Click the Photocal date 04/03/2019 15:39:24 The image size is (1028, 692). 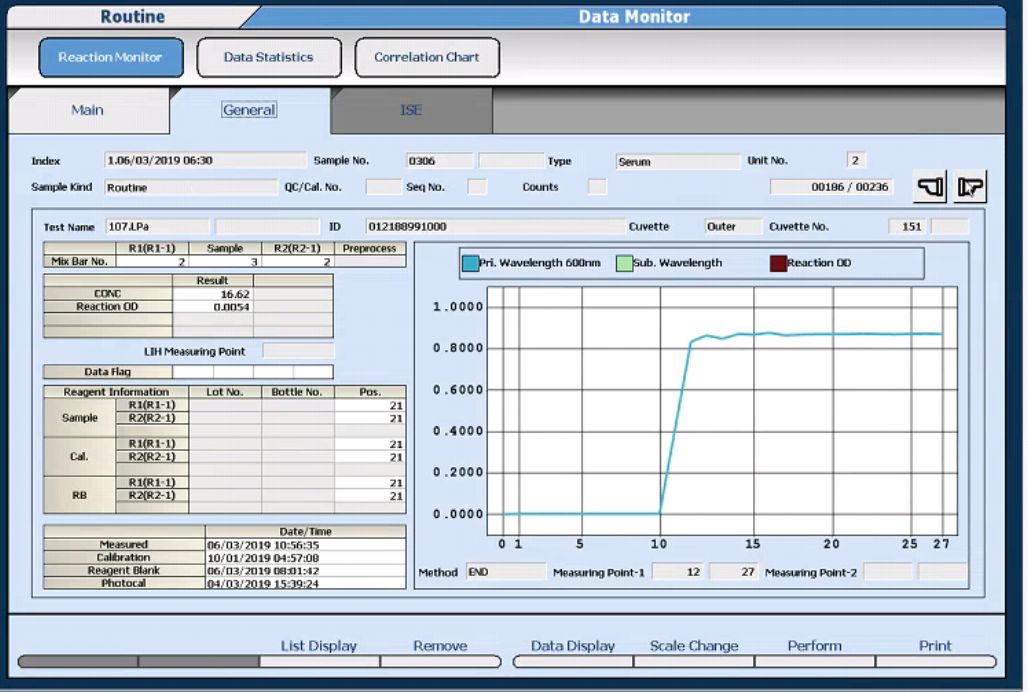pos(306,583)
